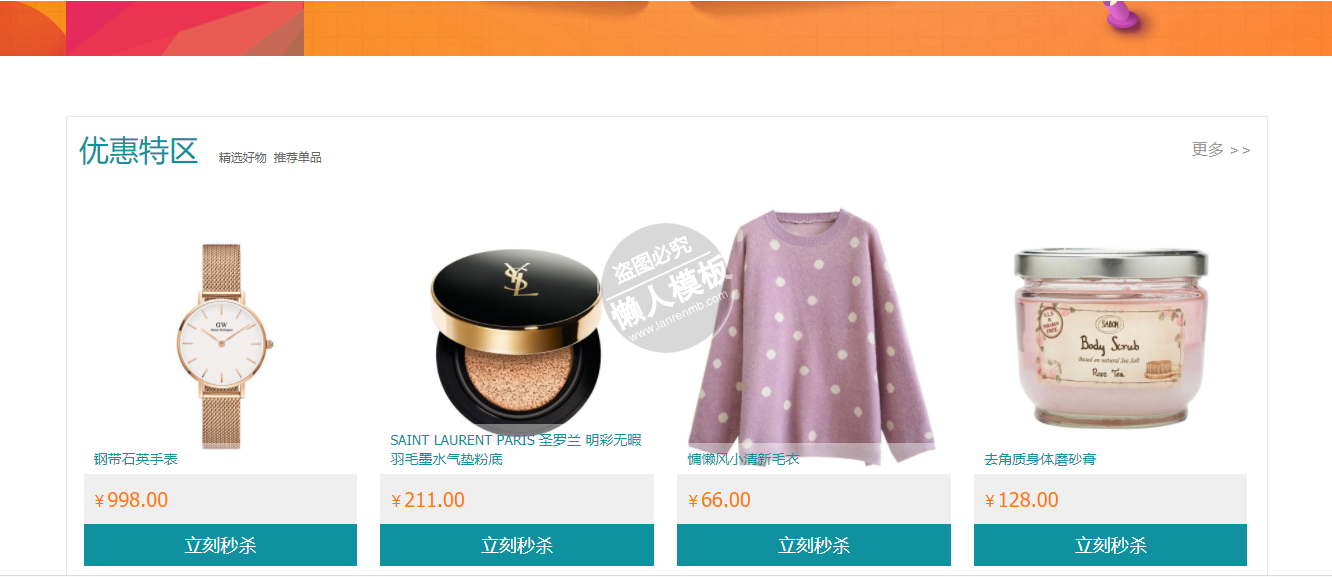Image resolution: width=1332 pixels, height=577 pixels.
Task: Open the SAINT LAURENT PARIS cushion title
Action: [x=516, y=450]
